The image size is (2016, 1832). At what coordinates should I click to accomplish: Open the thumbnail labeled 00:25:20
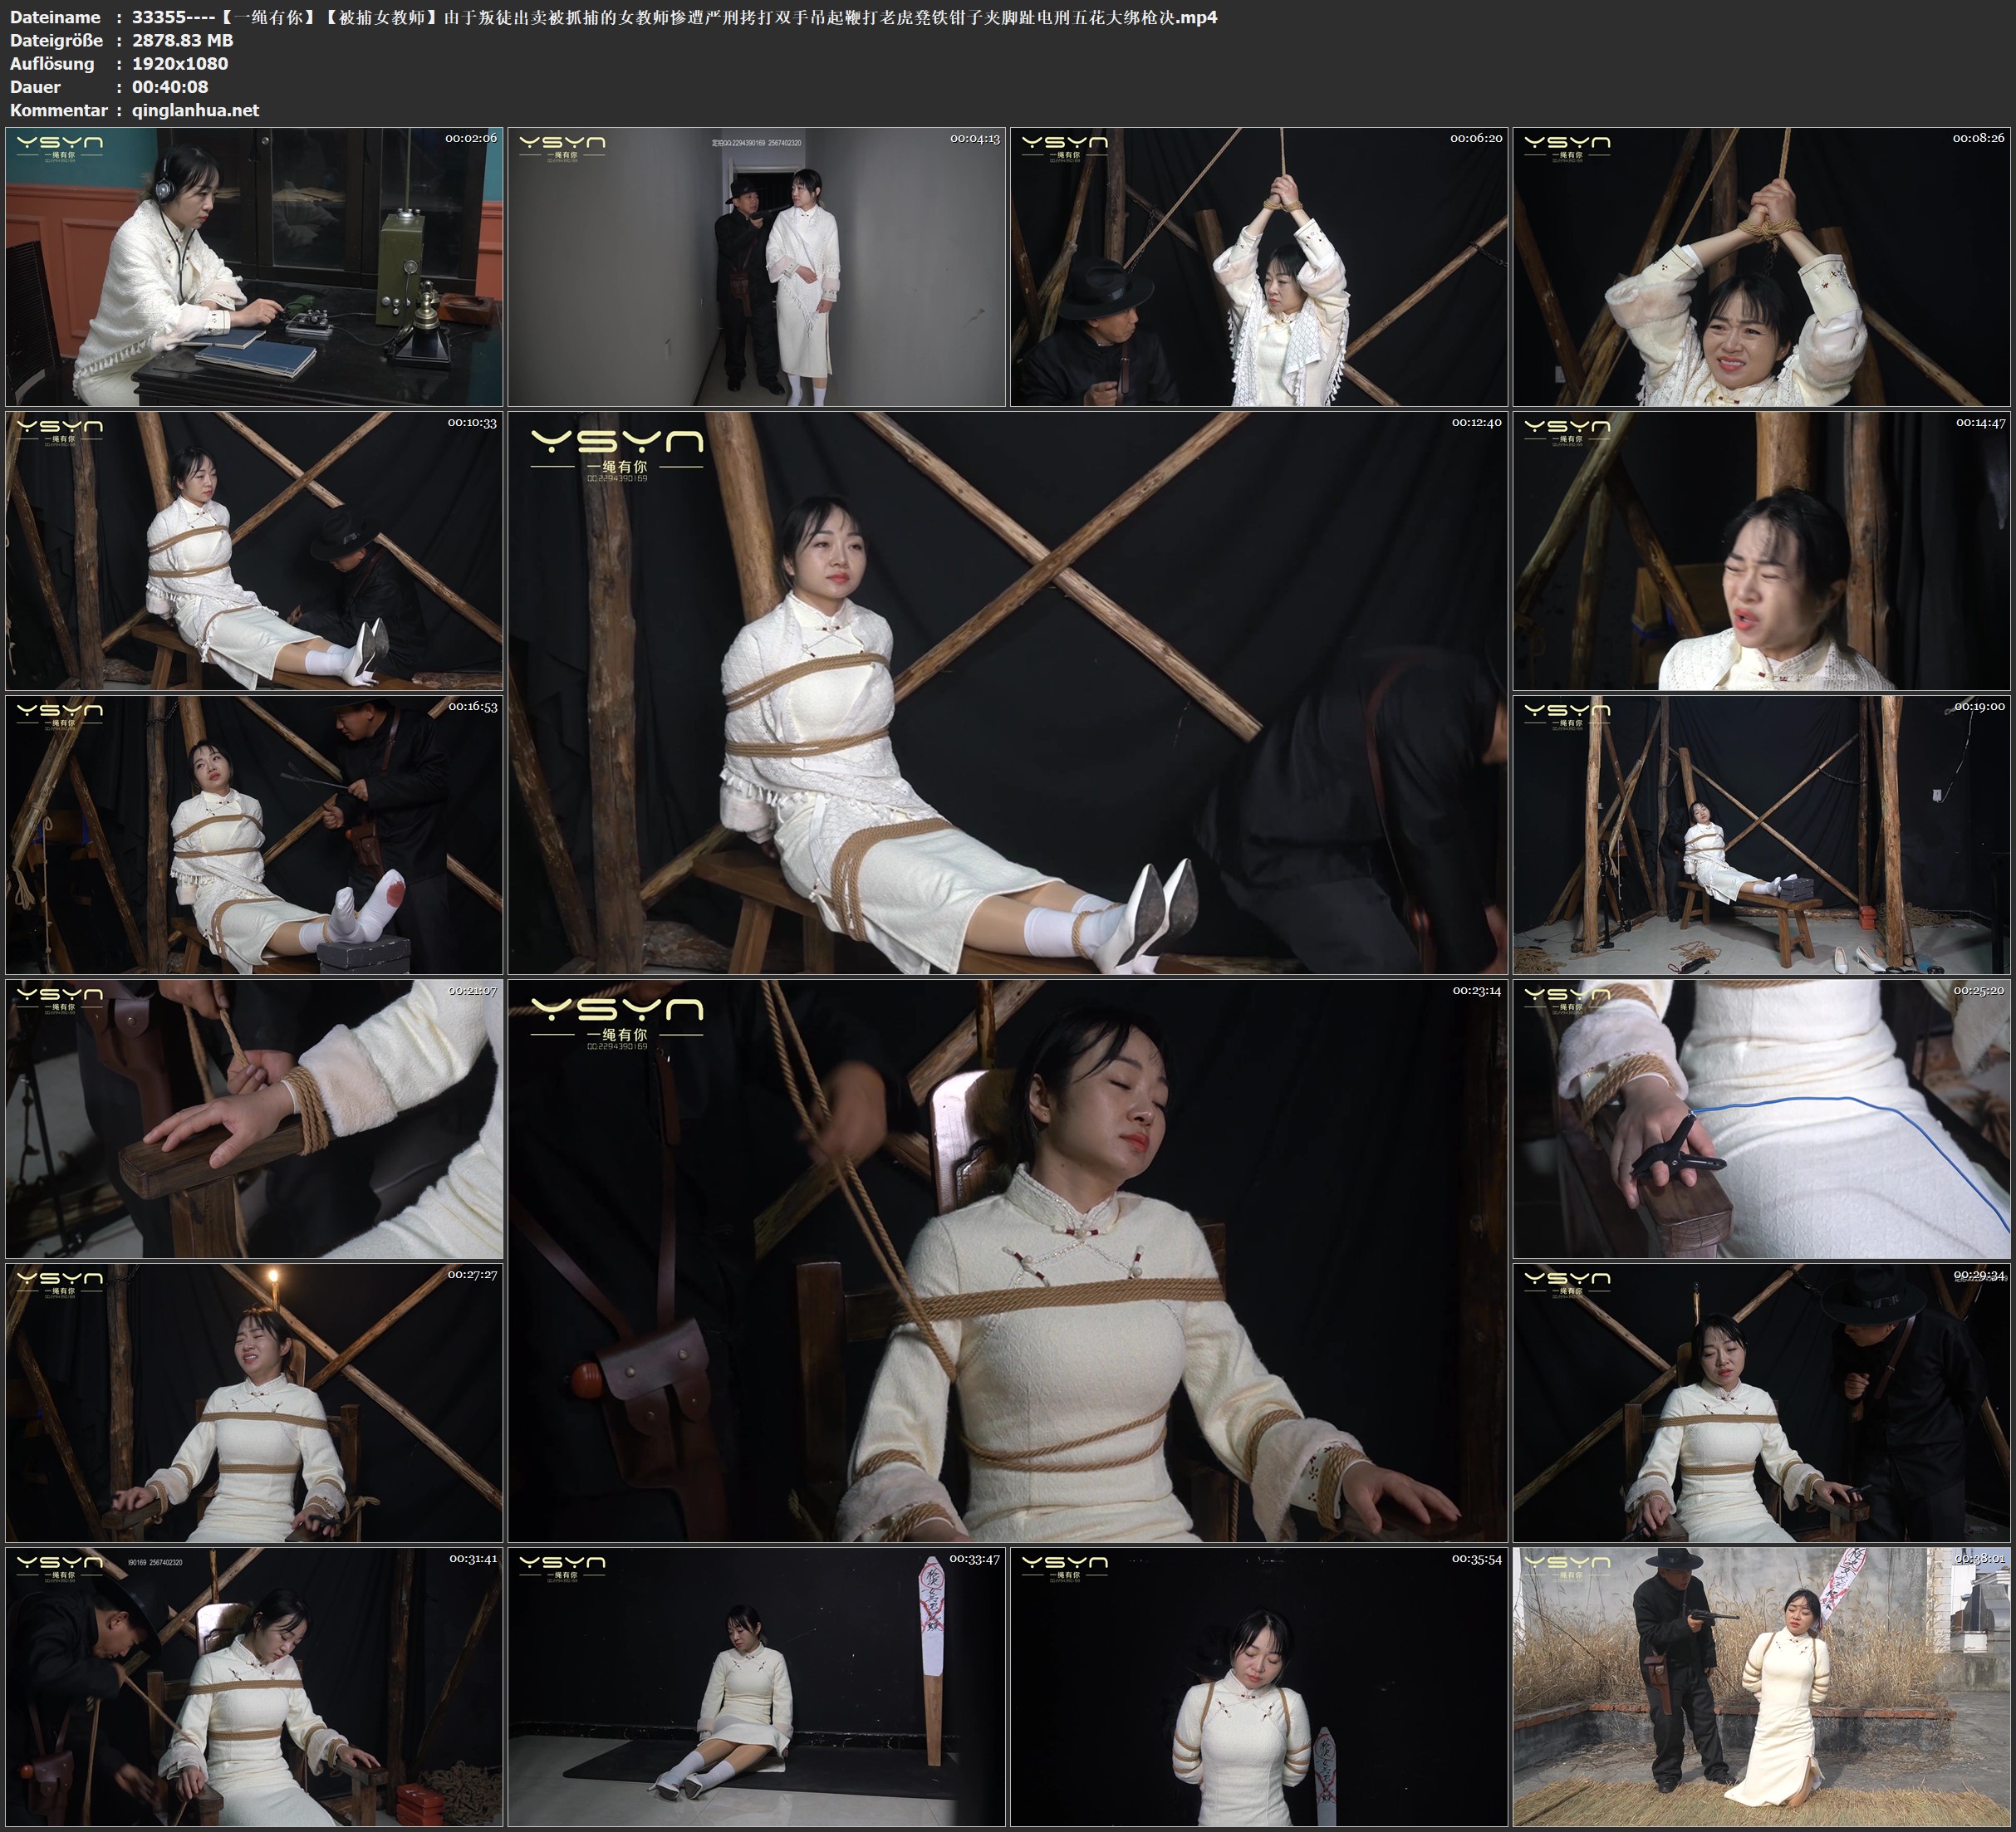click(1761, 1118)
